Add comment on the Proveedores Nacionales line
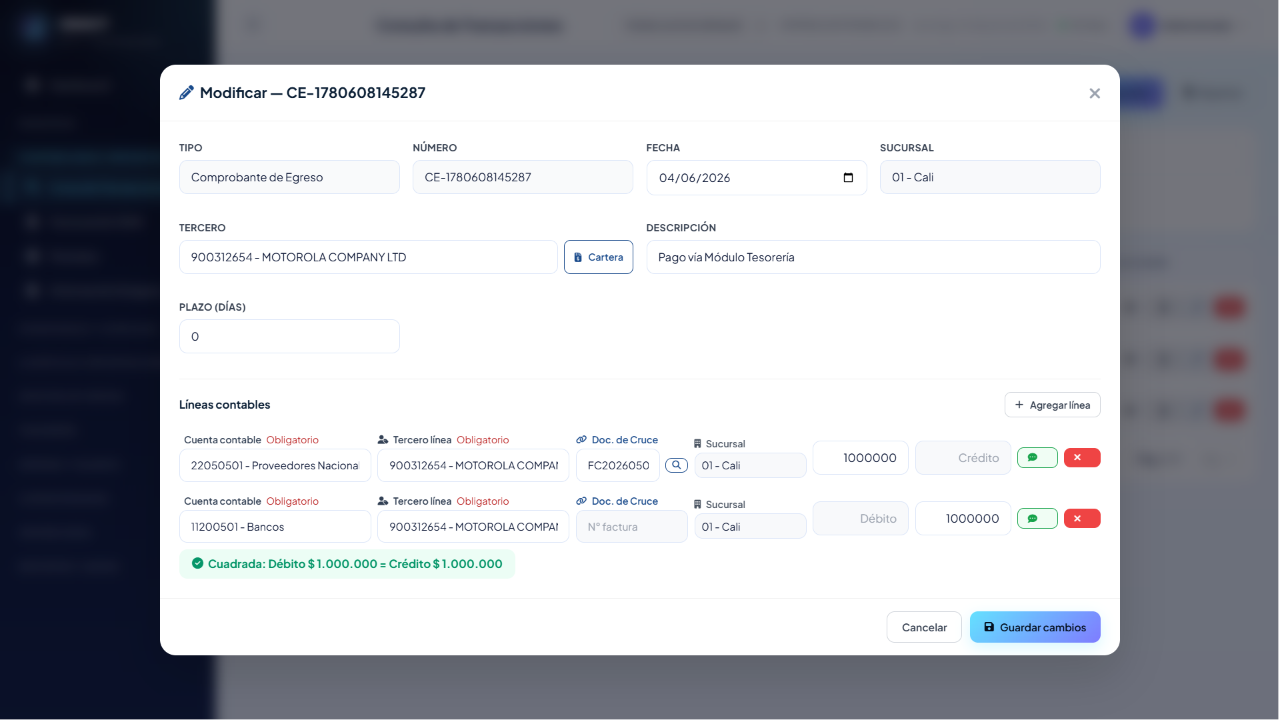Image resolution: width=1279 pixels, height=720 pixels. pos(1037,457)
